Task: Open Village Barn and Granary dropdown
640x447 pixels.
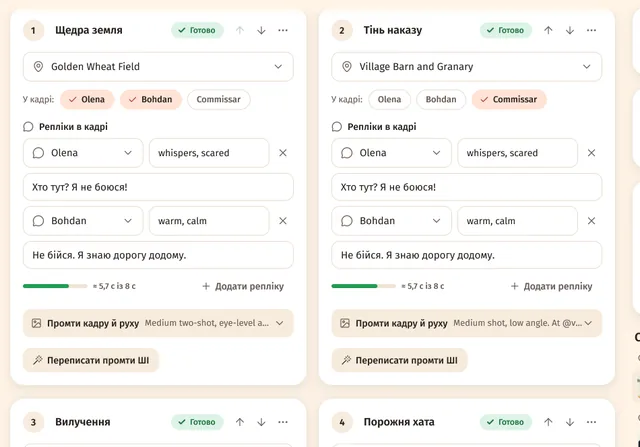Action: (467, 67)
